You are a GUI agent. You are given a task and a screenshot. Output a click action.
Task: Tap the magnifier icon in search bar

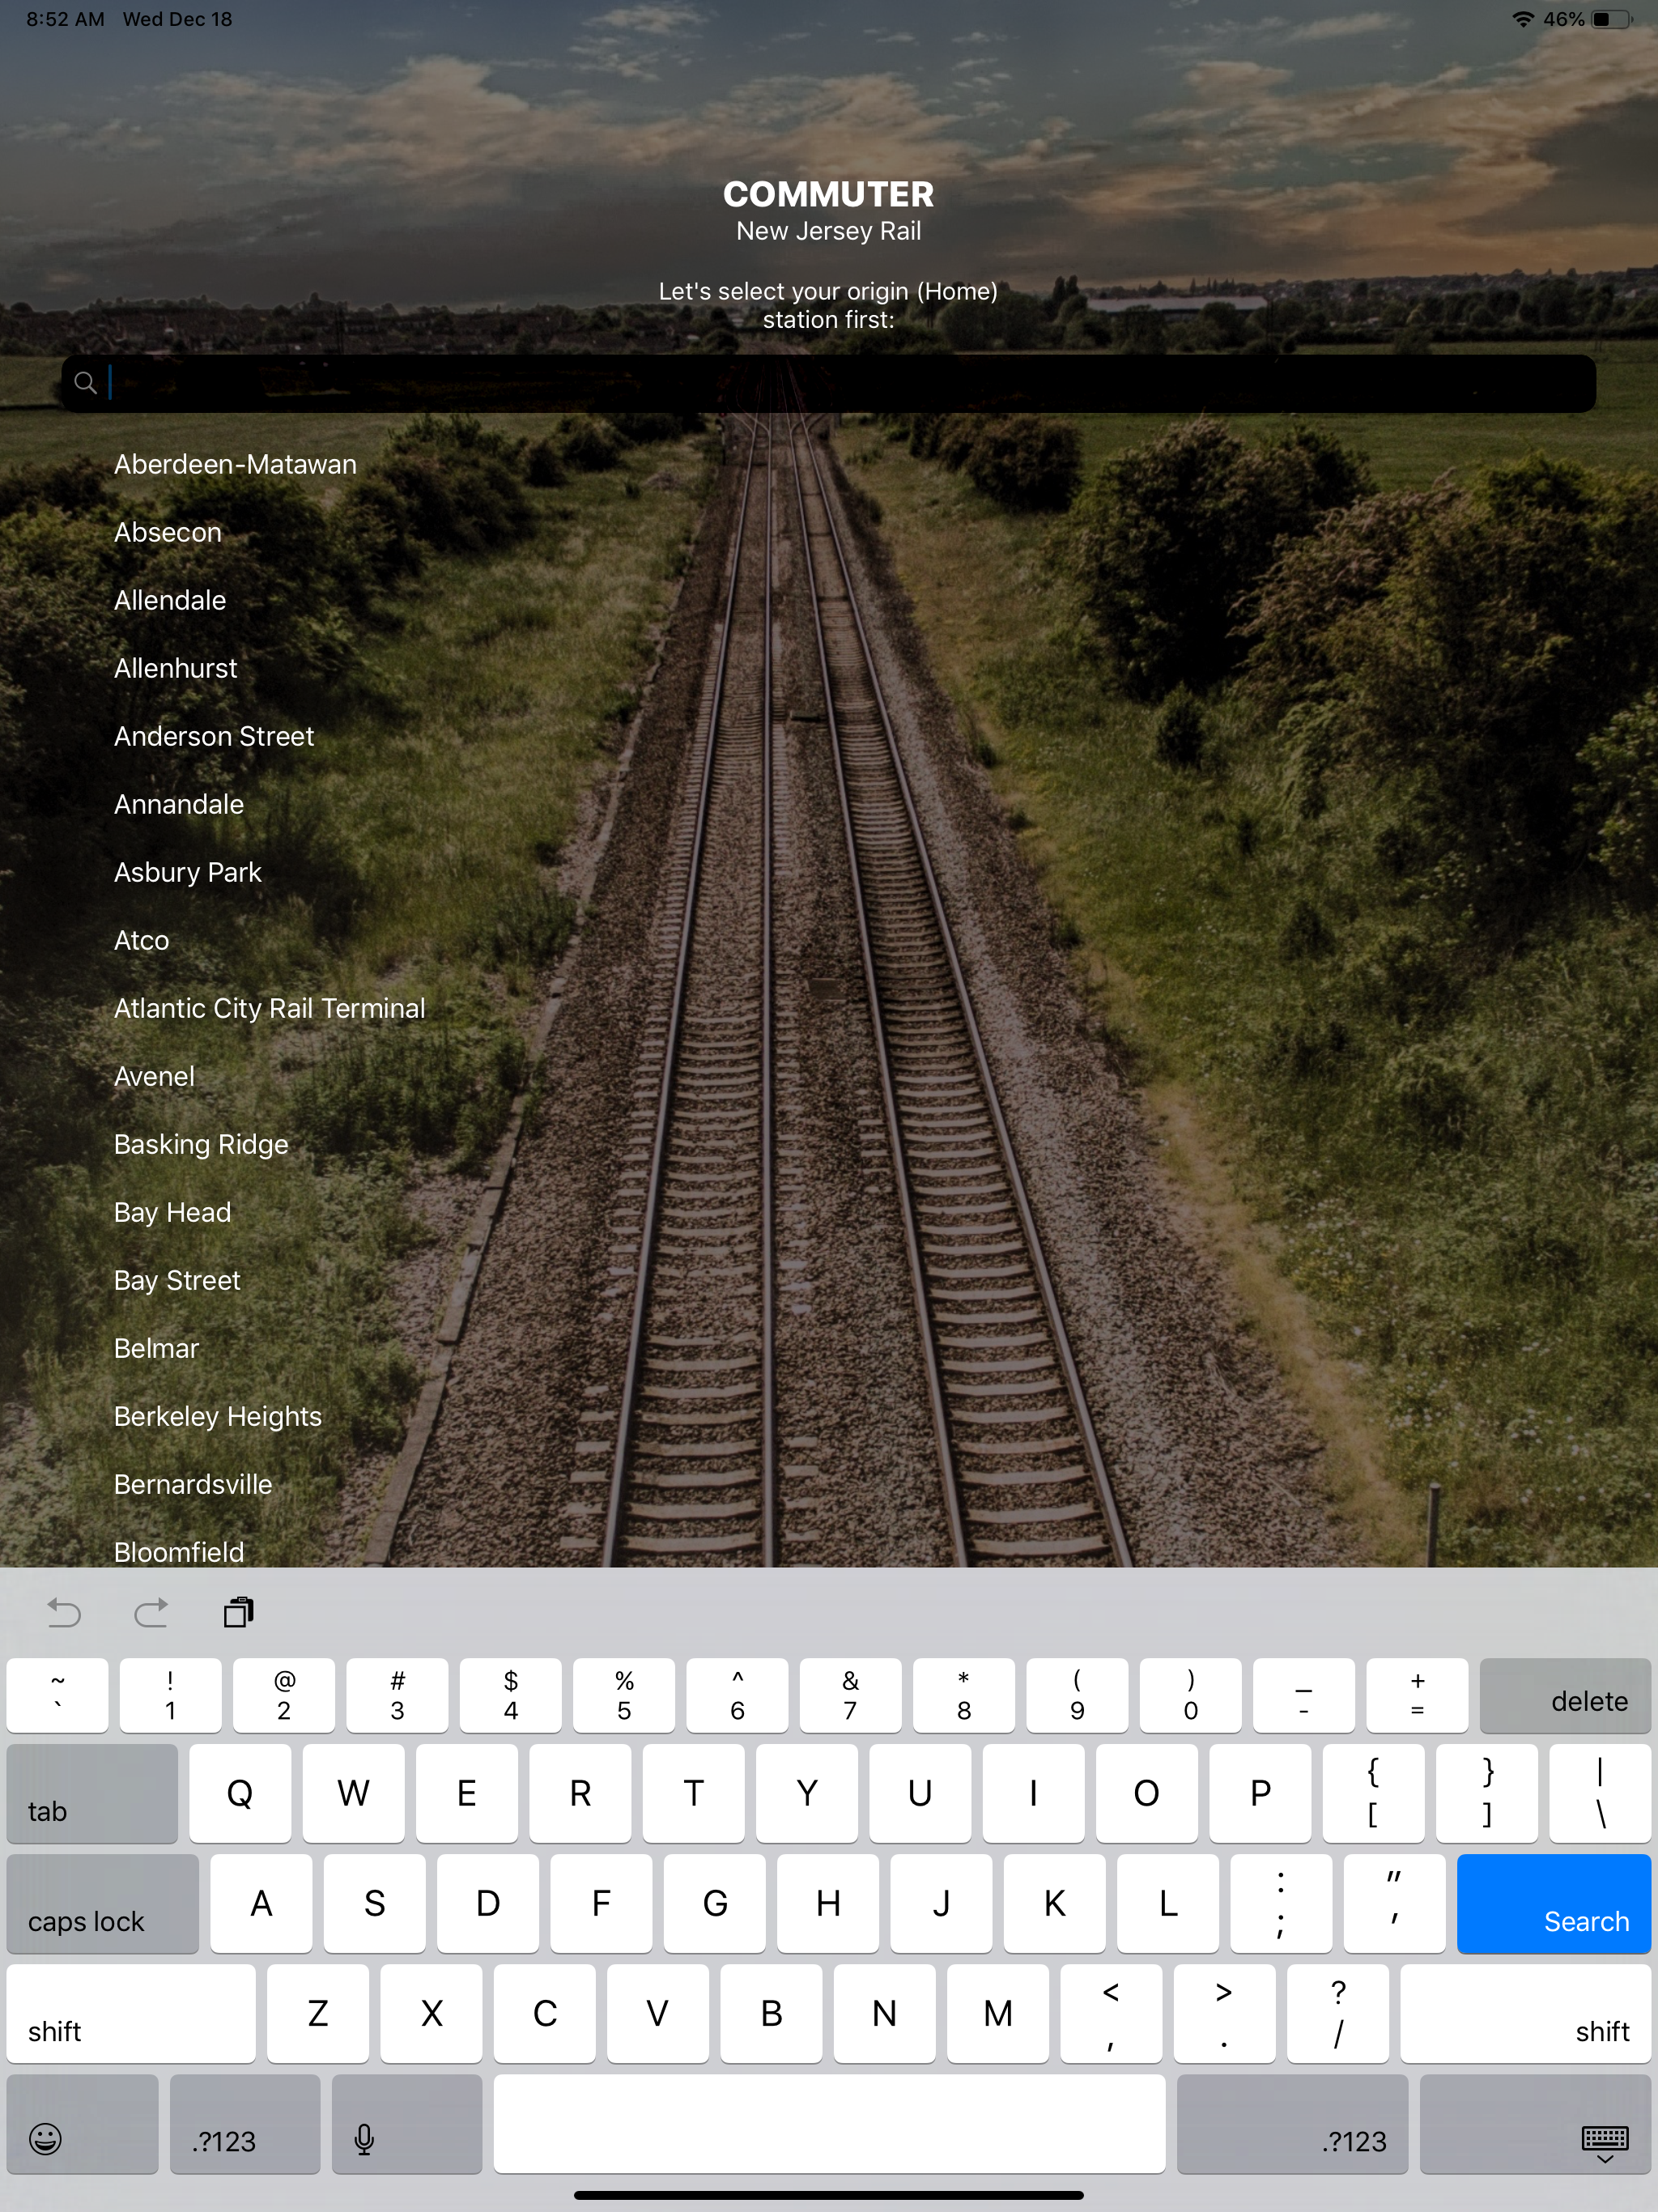(x=86, y=383)
